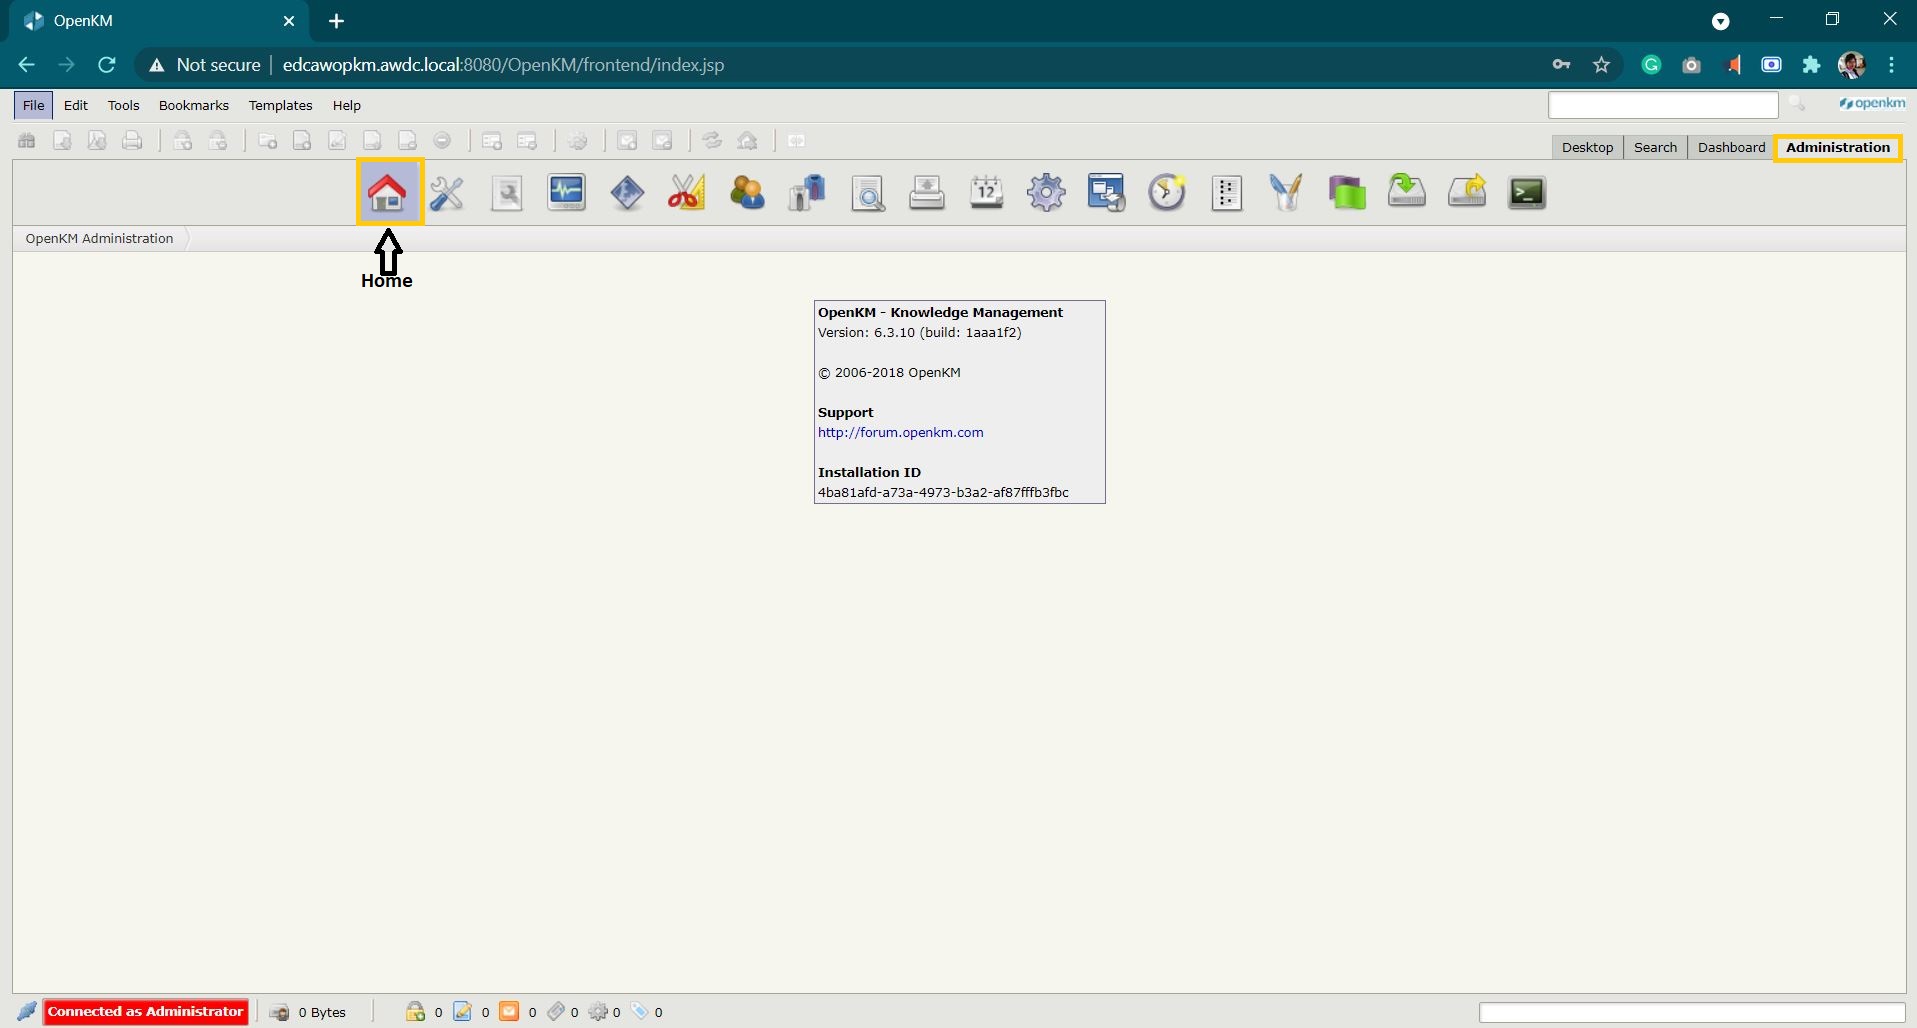Screen dimensions: 1917x1028
Task: Click the orange mail subscriptions status icon
Action: click(x=509, y=1012)
